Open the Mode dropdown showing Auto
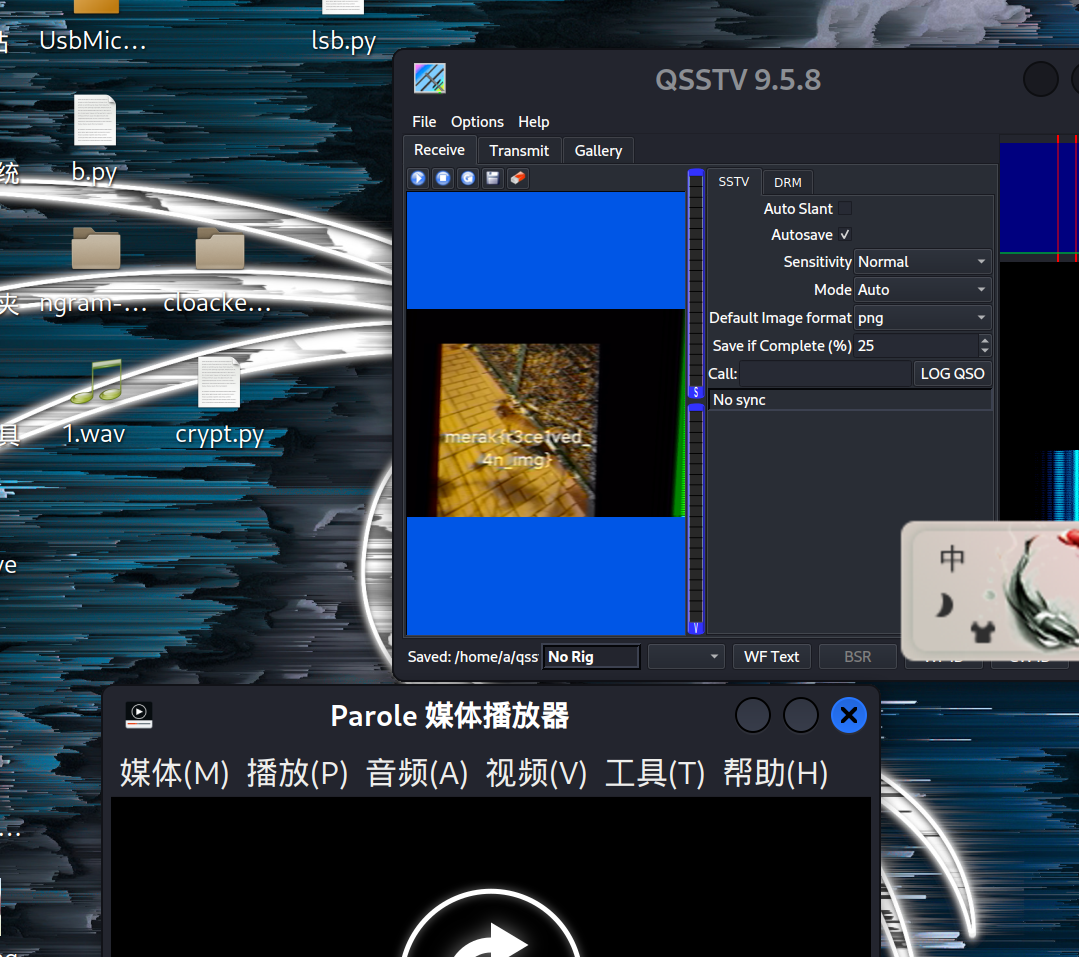 [x=921, y=289]
